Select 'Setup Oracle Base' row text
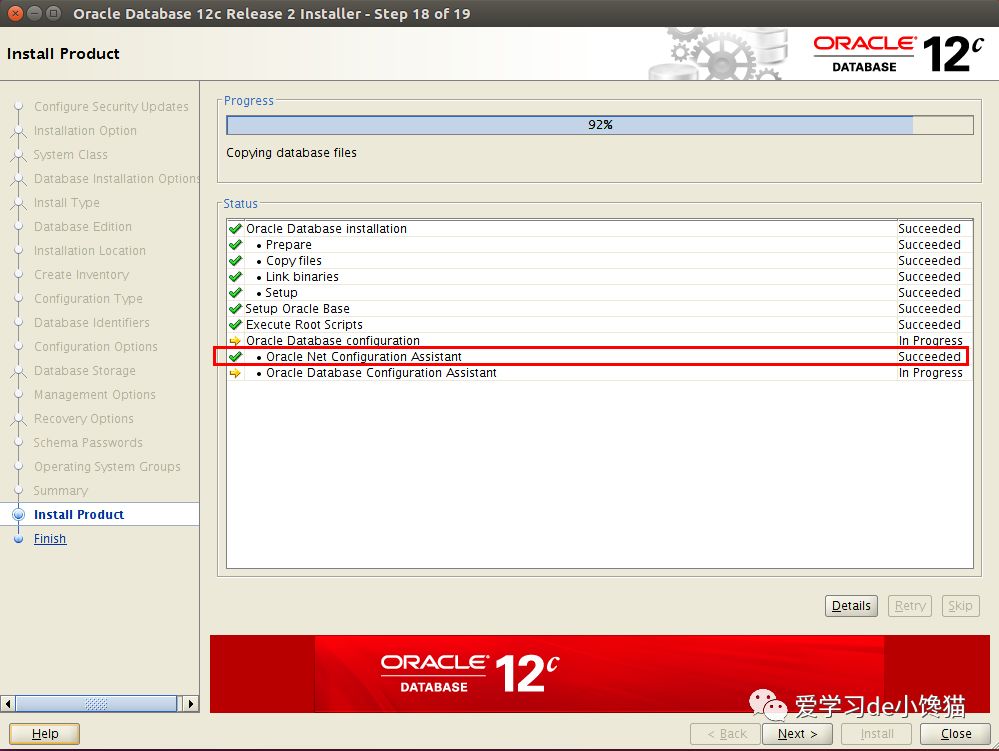Screen dimensions: 999x751 click(298, 309)
